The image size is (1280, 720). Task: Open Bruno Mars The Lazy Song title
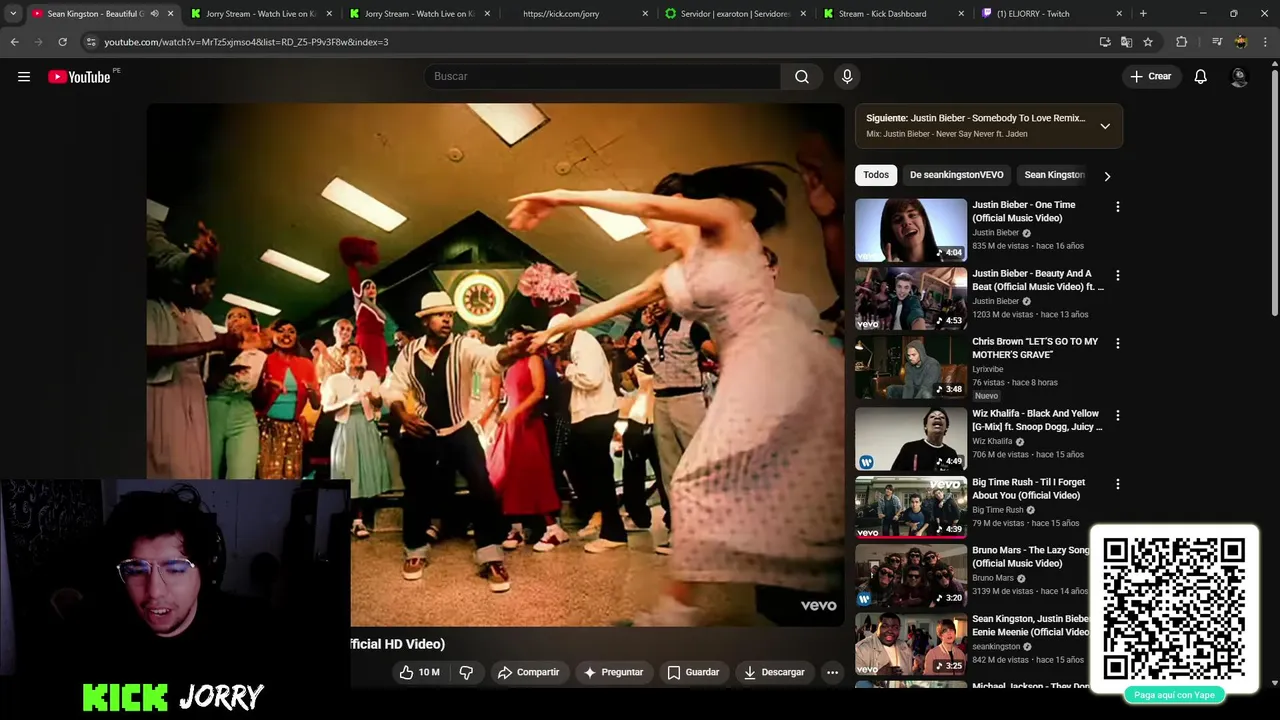pos(1032,557)
